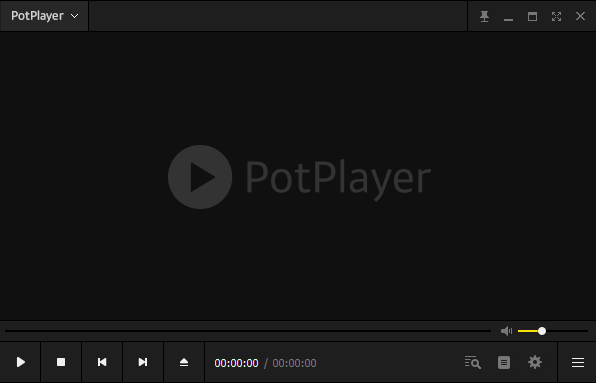Click the total duration 00:00:00 display
The image size is (596, 383).
294,363
